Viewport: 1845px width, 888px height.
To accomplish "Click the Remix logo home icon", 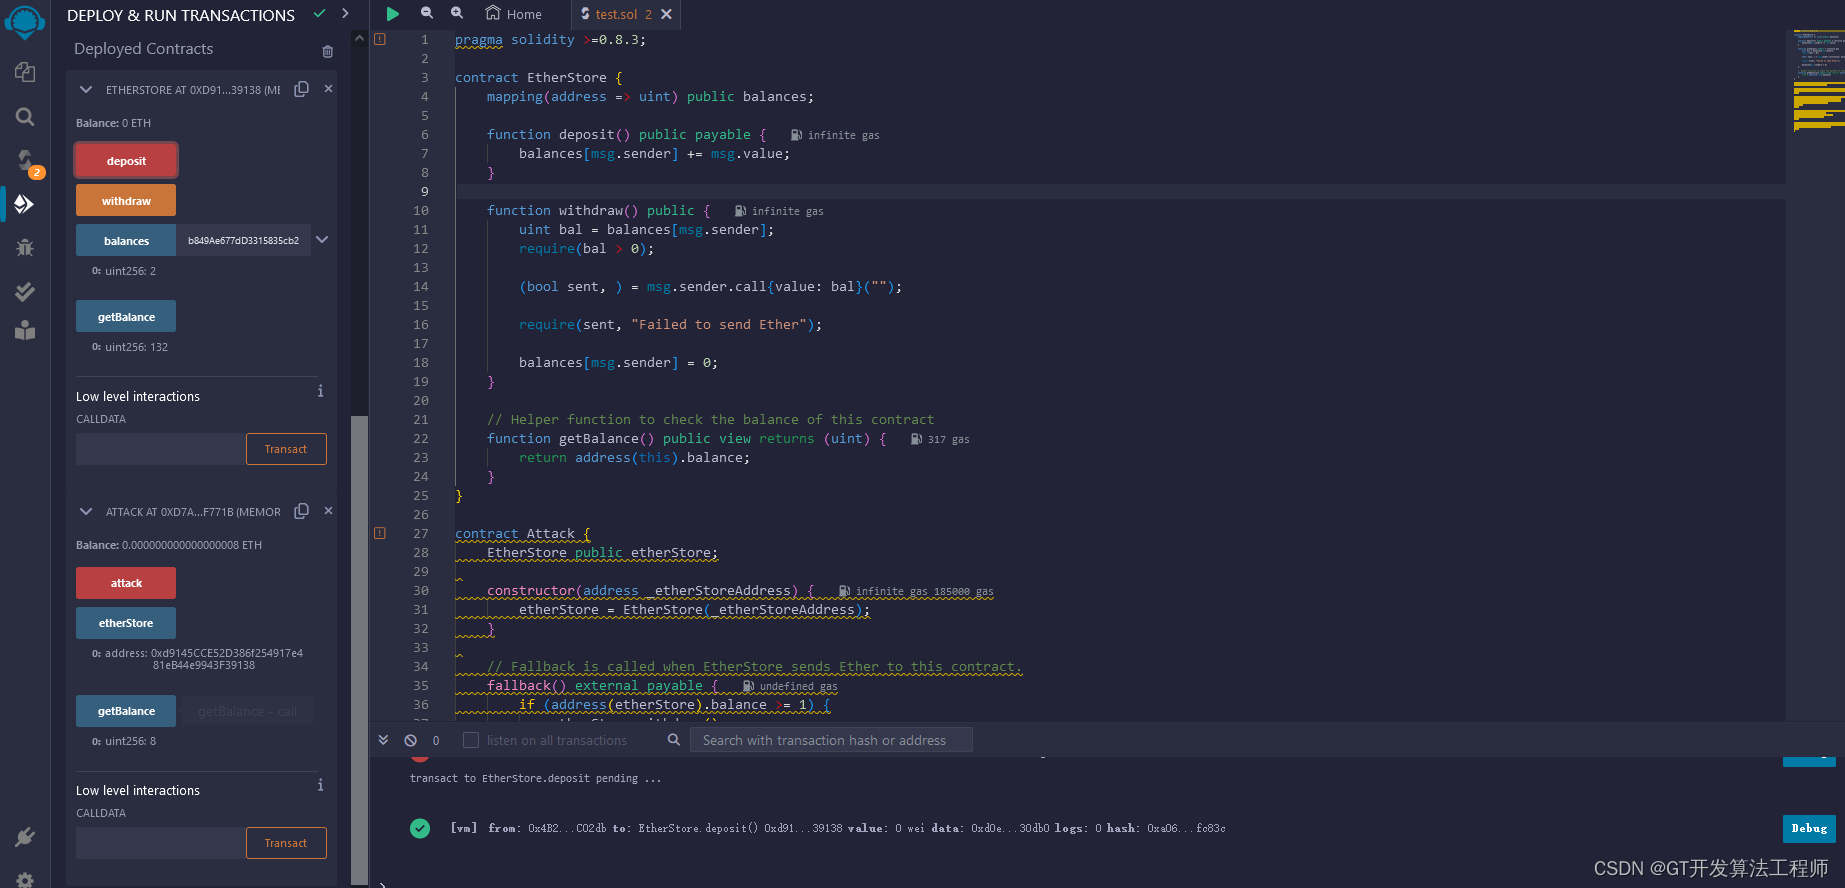I will 25,21.
